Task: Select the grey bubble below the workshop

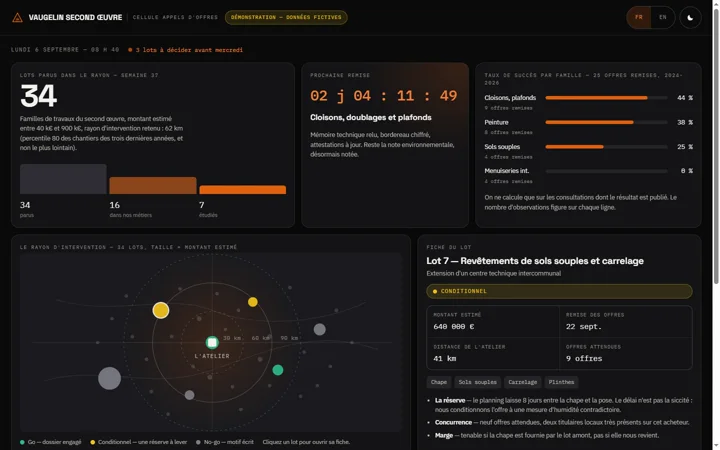Action: tap(189, 395)
